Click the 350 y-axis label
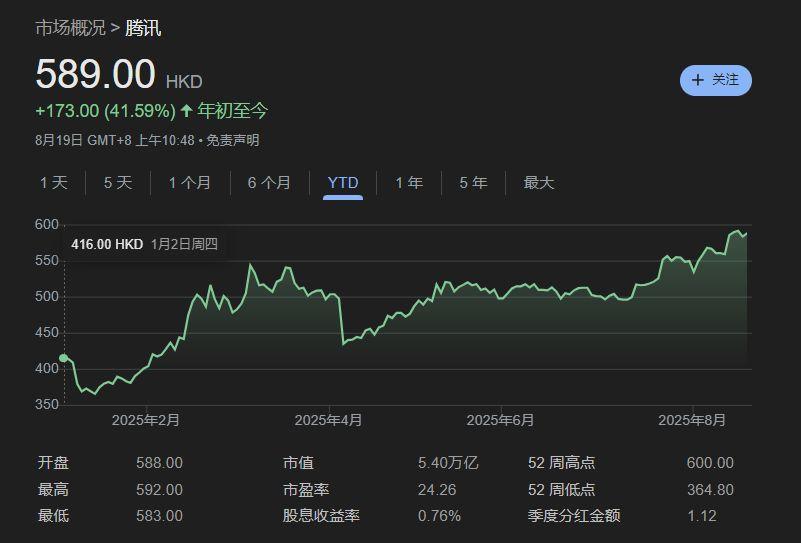Image resolution: width=801 pixels, height=543 pixels. point(47,404)
